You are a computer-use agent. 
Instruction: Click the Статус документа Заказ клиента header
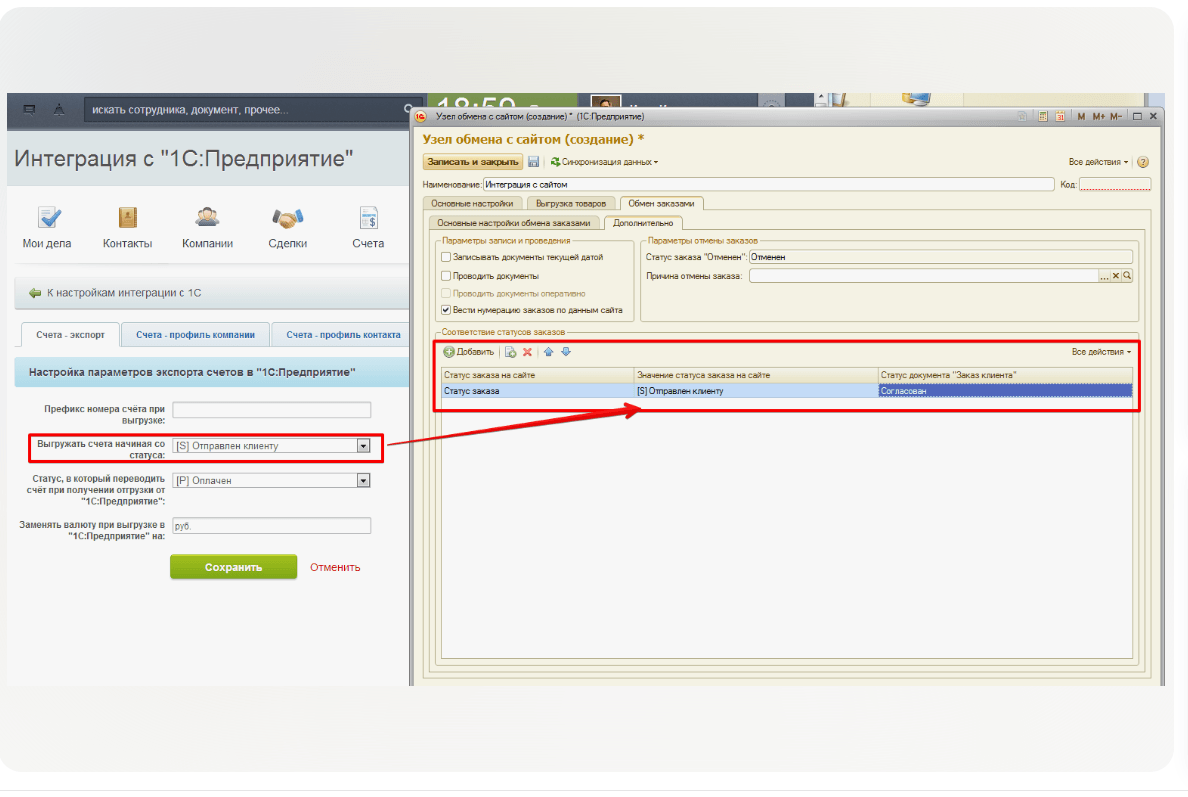tap(1005, 376)
